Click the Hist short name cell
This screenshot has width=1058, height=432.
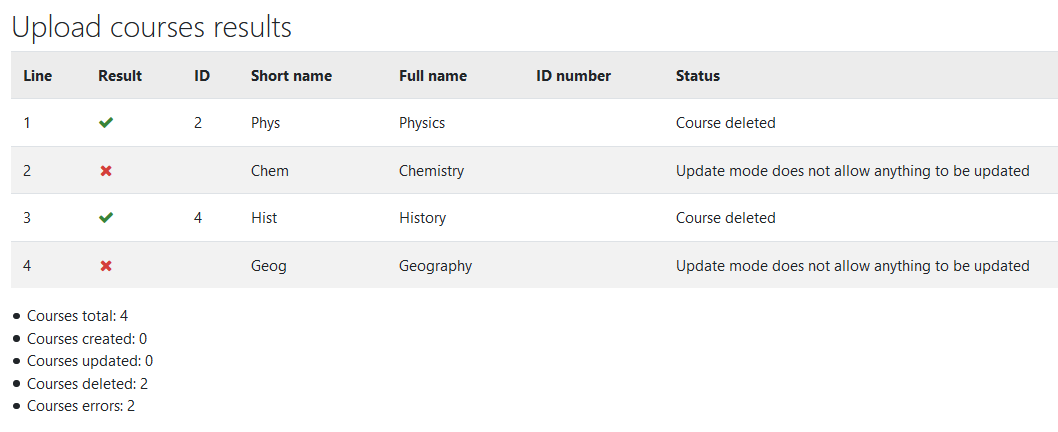point(264,218)
